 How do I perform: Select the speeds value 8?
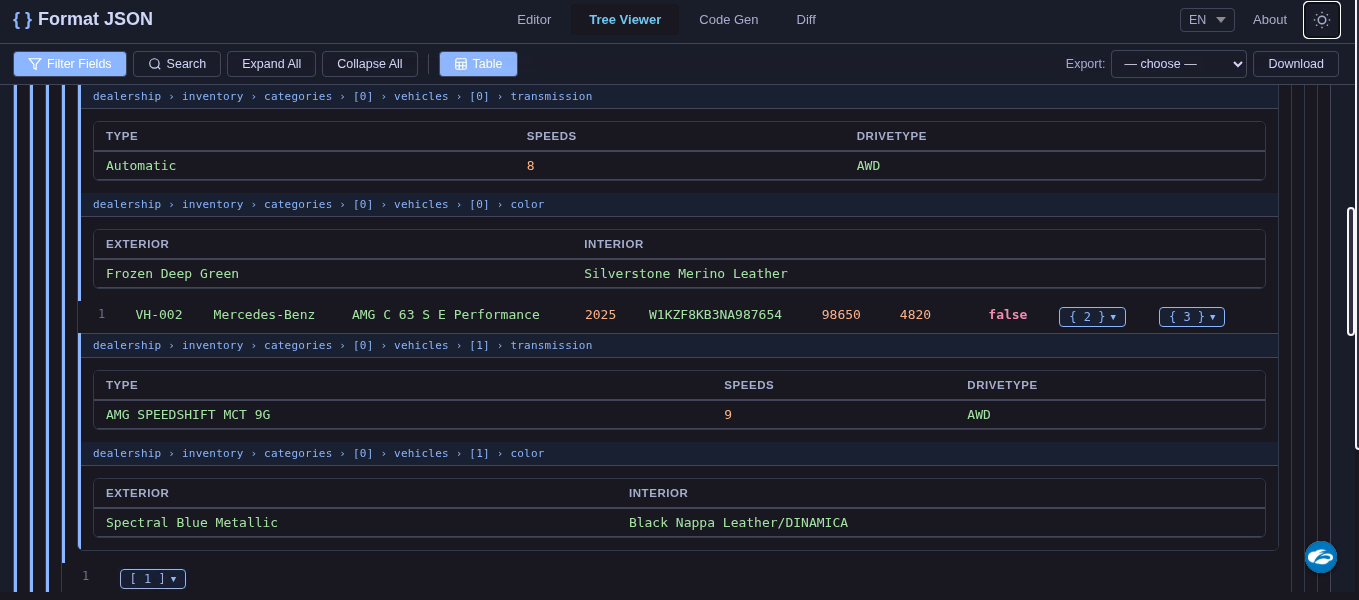pyautogui.click(x=531, y=166)
